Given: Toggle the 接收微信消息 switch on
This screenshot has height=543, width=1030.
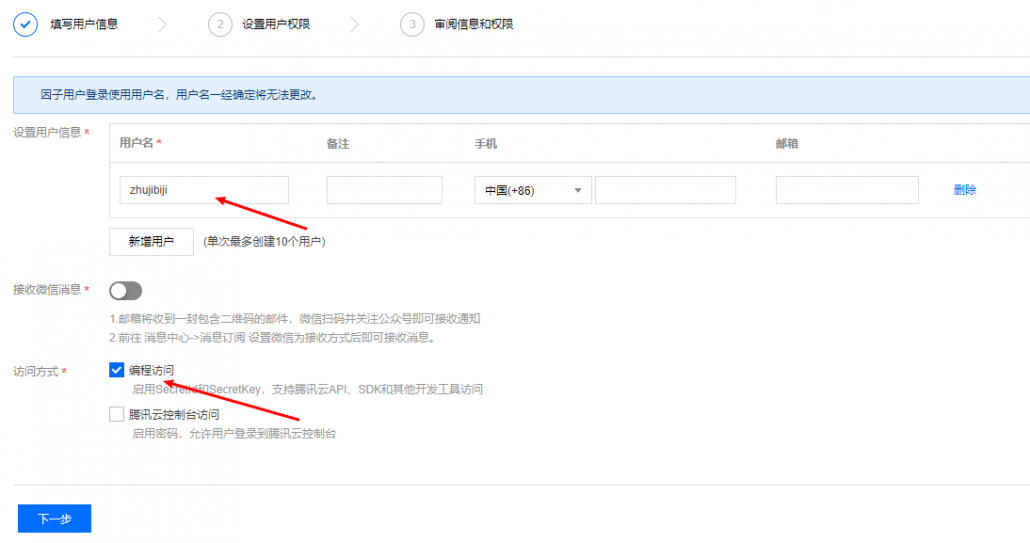Looking at the screenshot, I should click(126, 291).
